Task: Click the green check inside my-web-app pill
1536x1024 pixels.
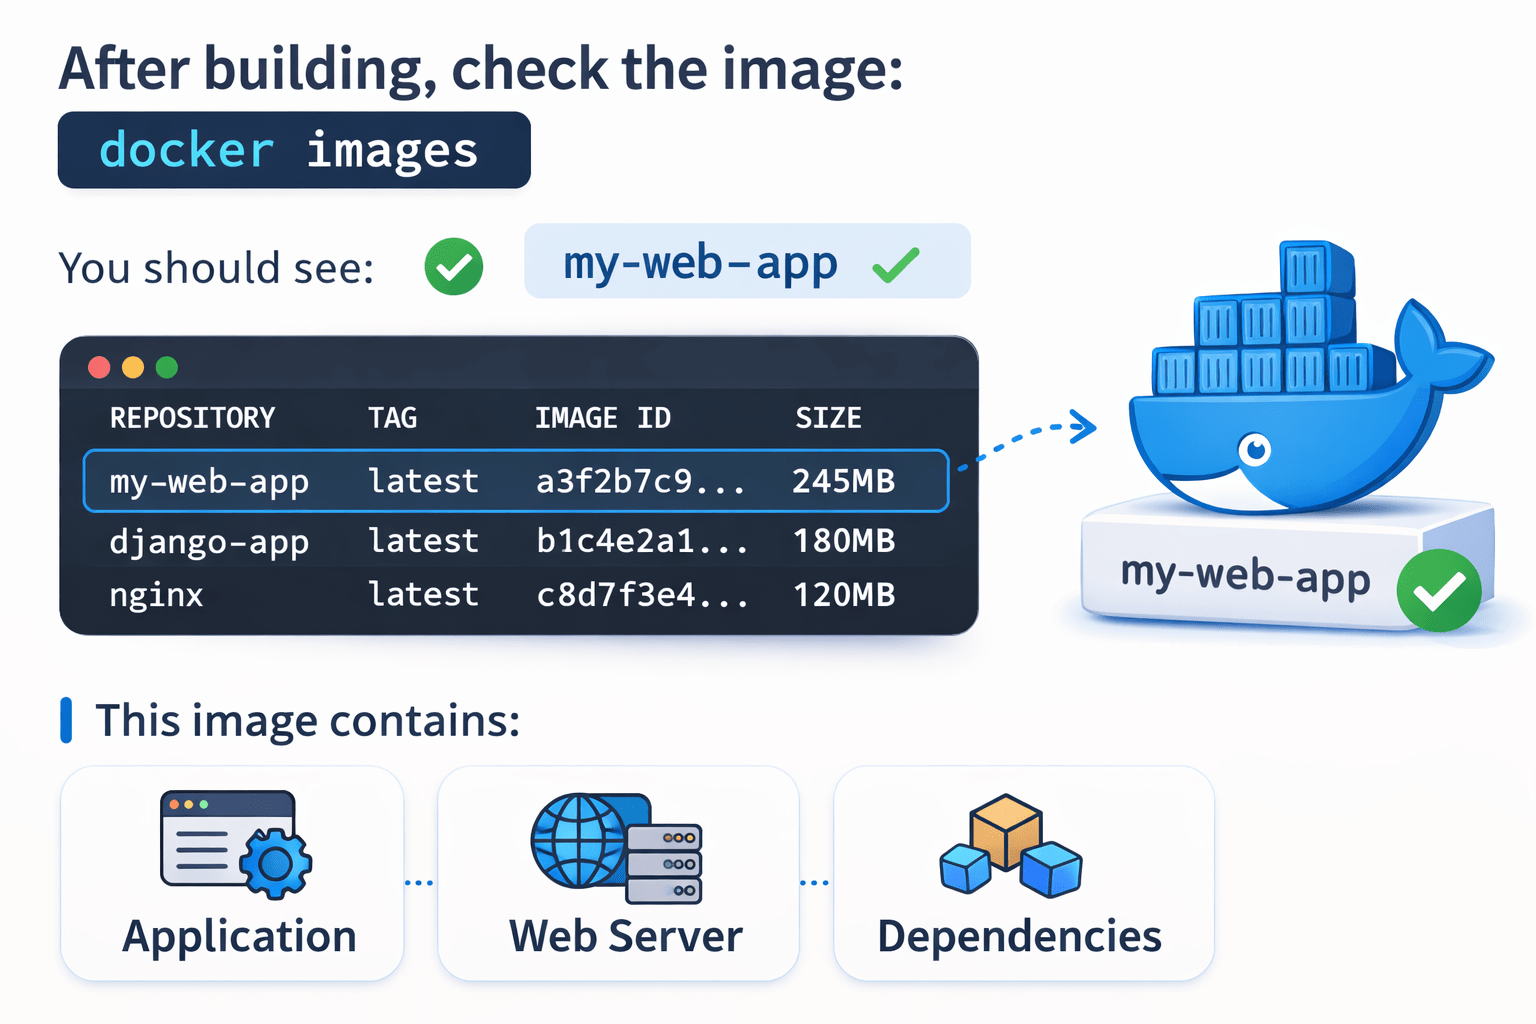Action: 895,264
